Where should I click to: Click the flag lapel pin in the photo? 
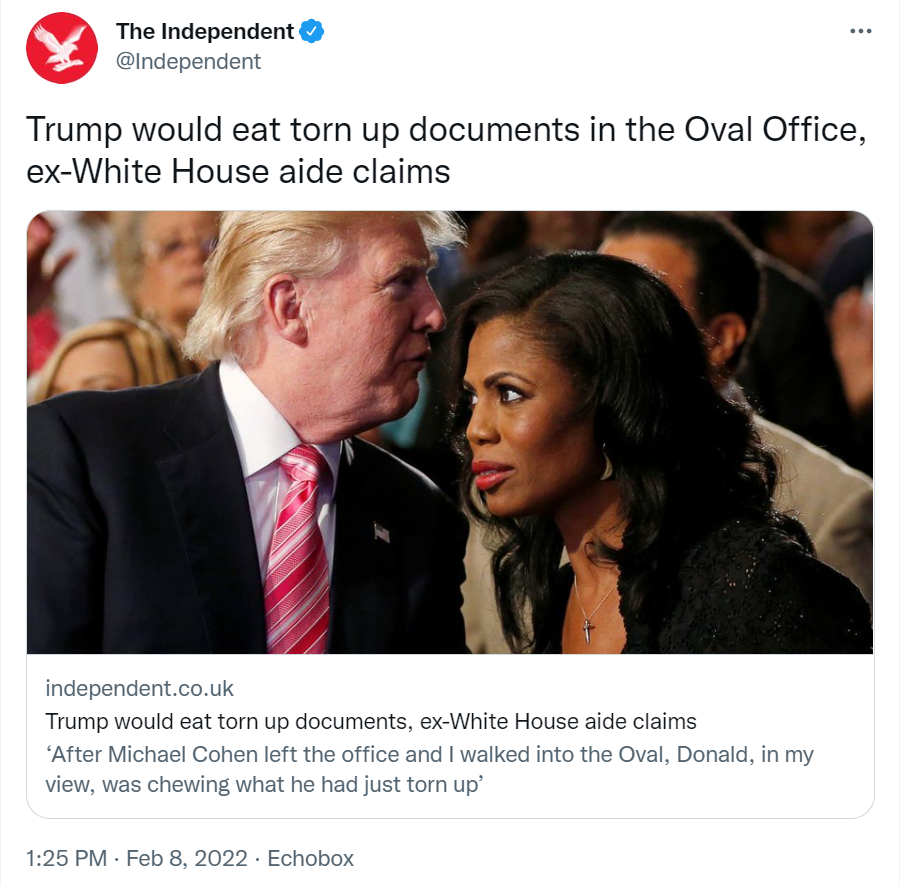click(381, 531)
